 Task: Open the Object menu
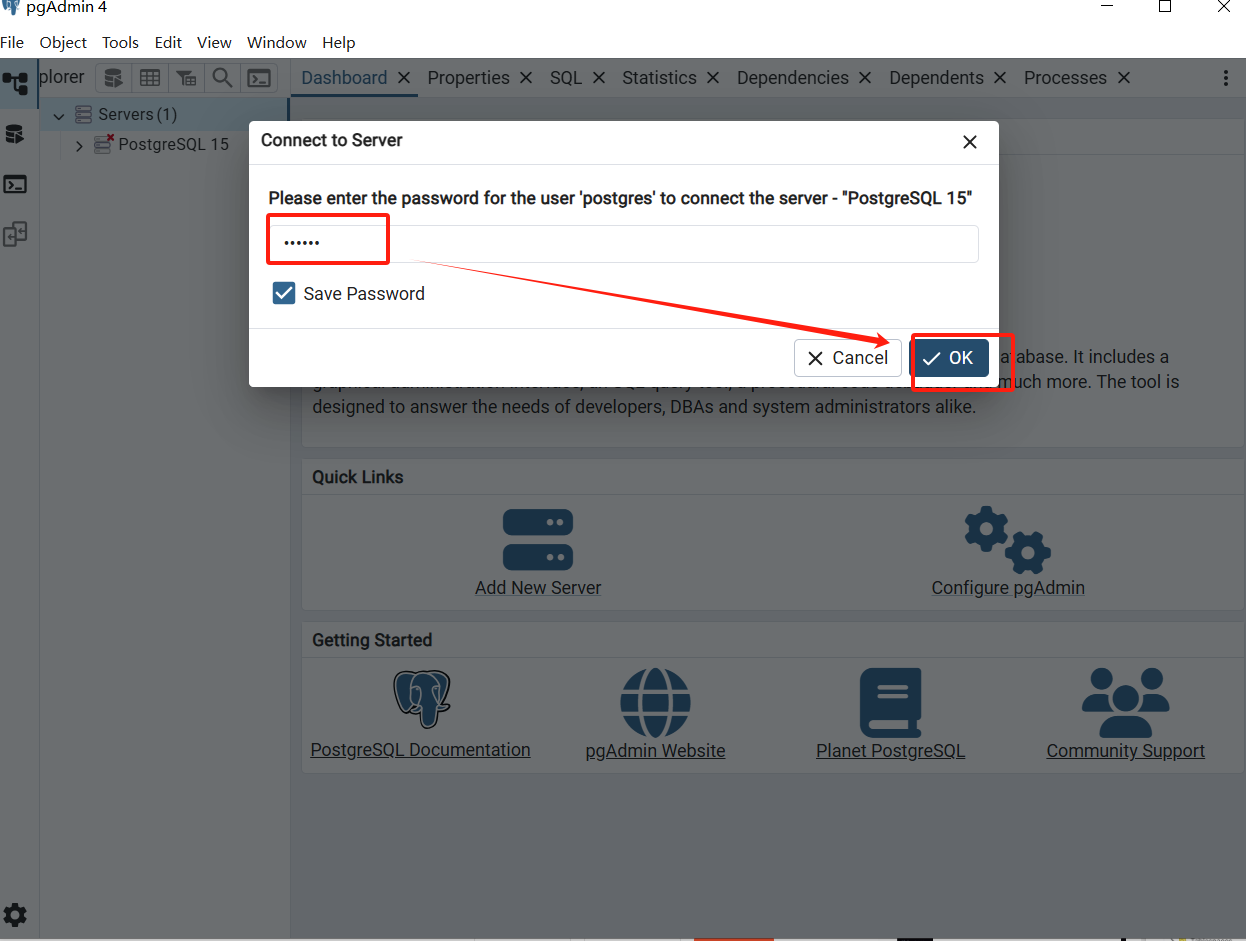tap(63, 42)
